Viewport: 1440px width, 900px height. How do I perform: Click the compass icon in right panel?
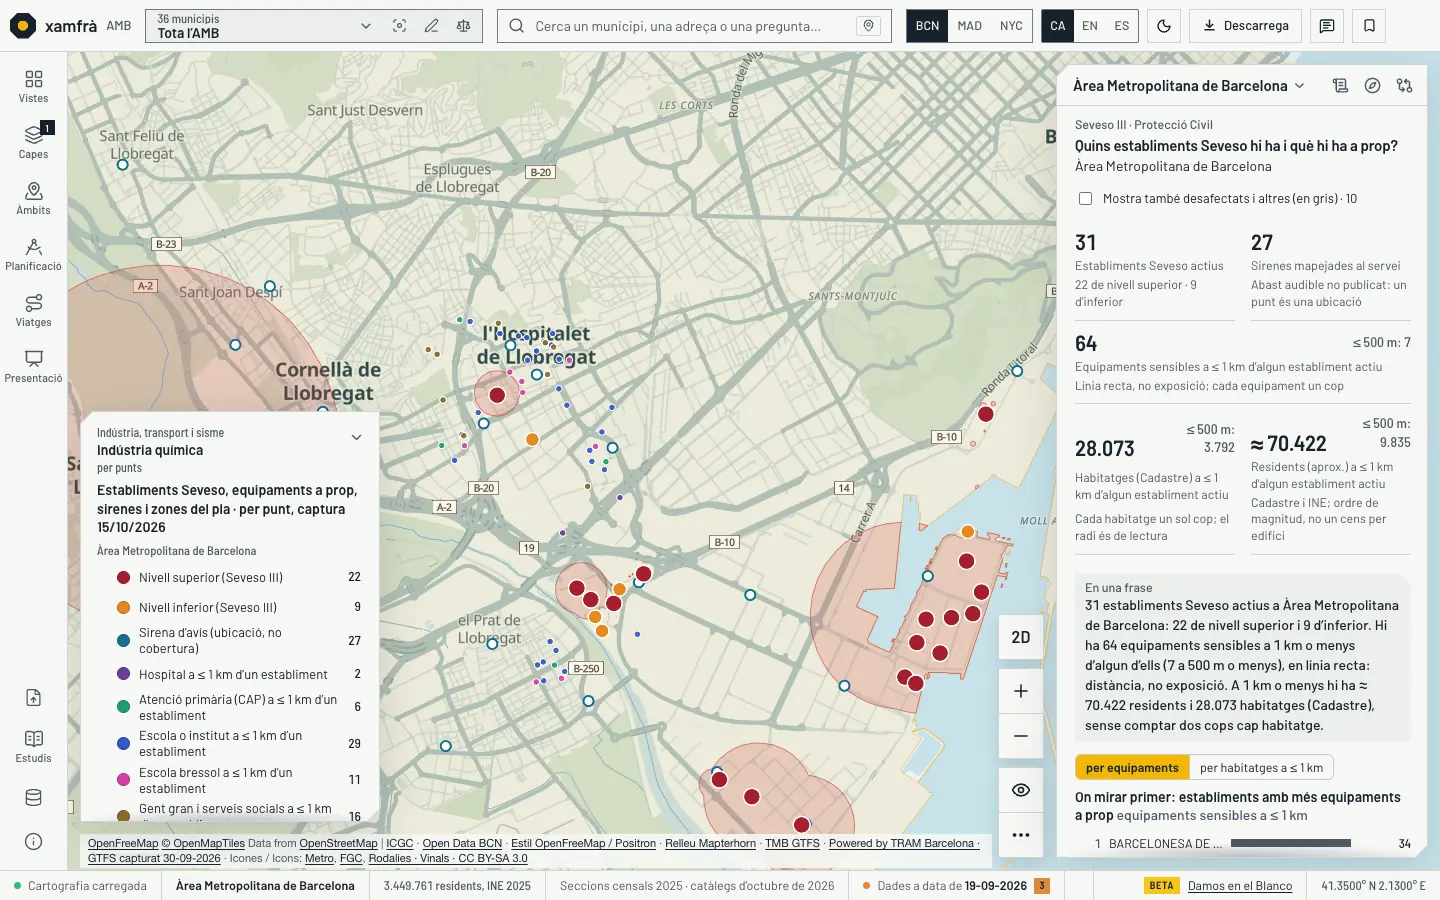coord(1372,86)
